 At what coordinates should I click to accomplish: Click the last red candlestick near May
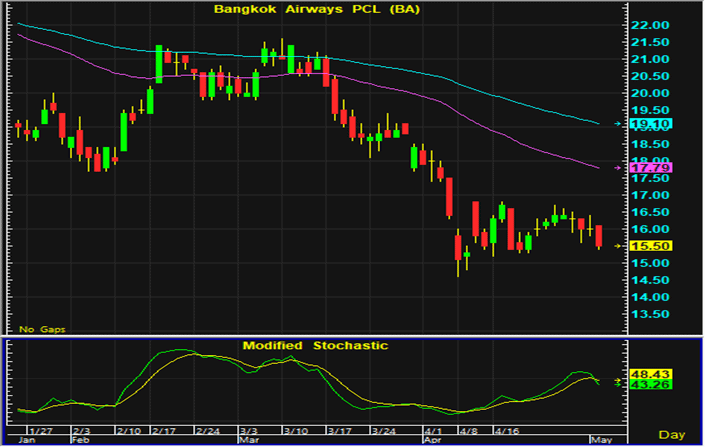[x=599, y=237]
